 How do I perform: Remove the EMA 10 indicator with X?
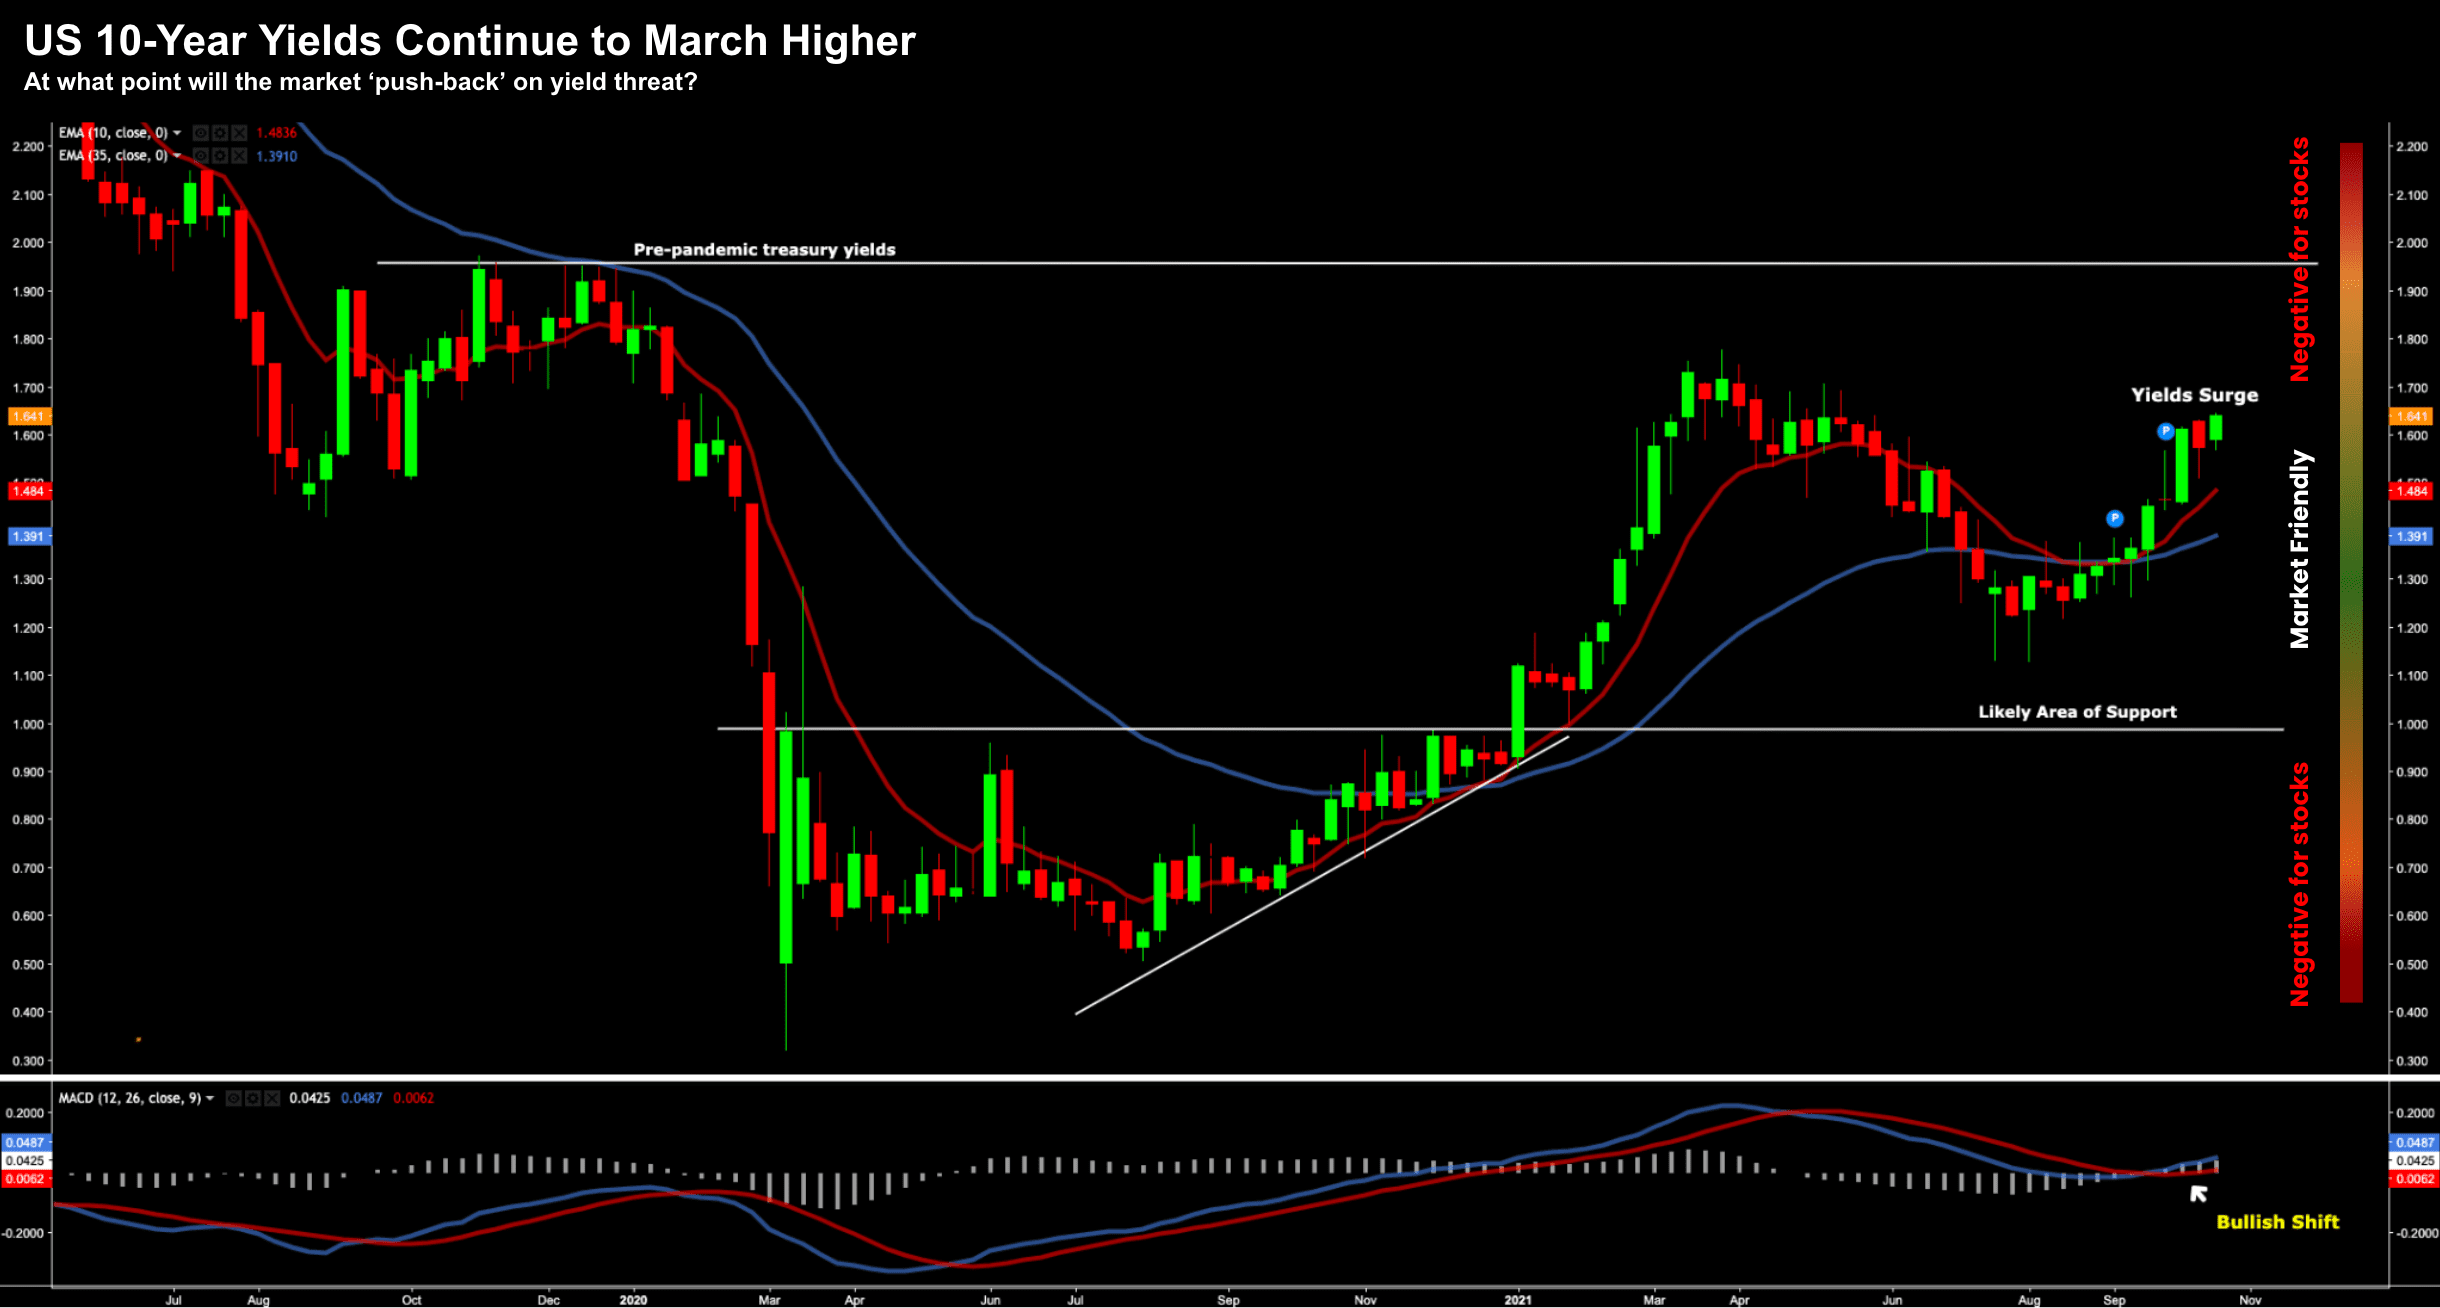pyautogui.click(x=239, y=133)
